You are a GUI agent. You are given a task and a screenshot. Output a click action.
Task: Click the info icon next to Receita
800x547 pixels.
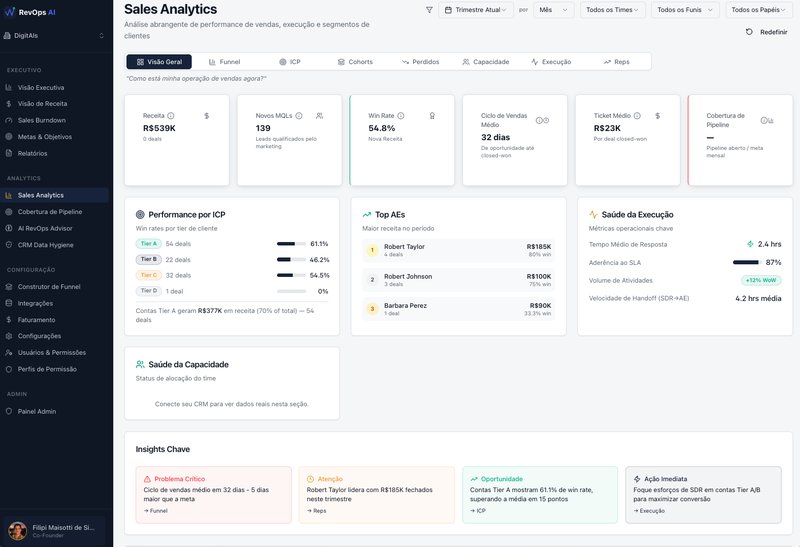click(x=171, y=116)
